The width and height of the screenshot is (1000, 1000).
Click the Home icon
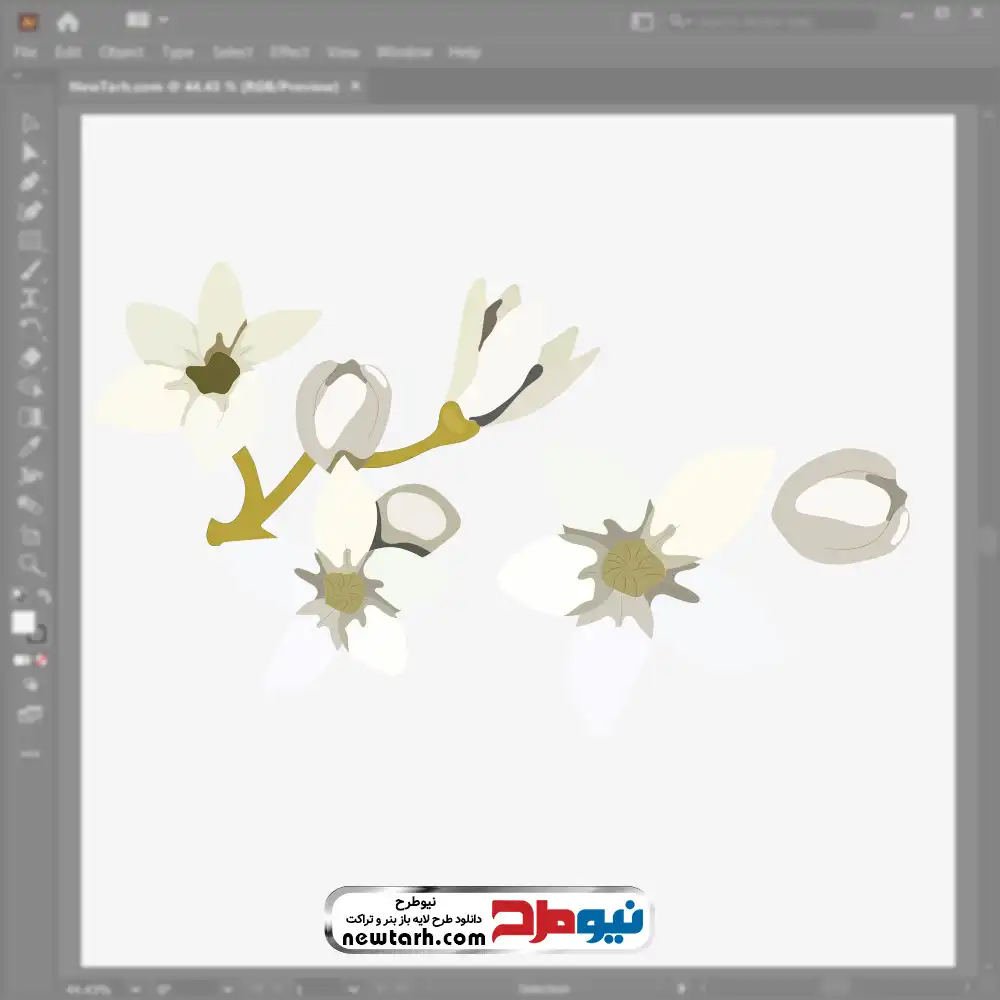[x=67, y=22]
